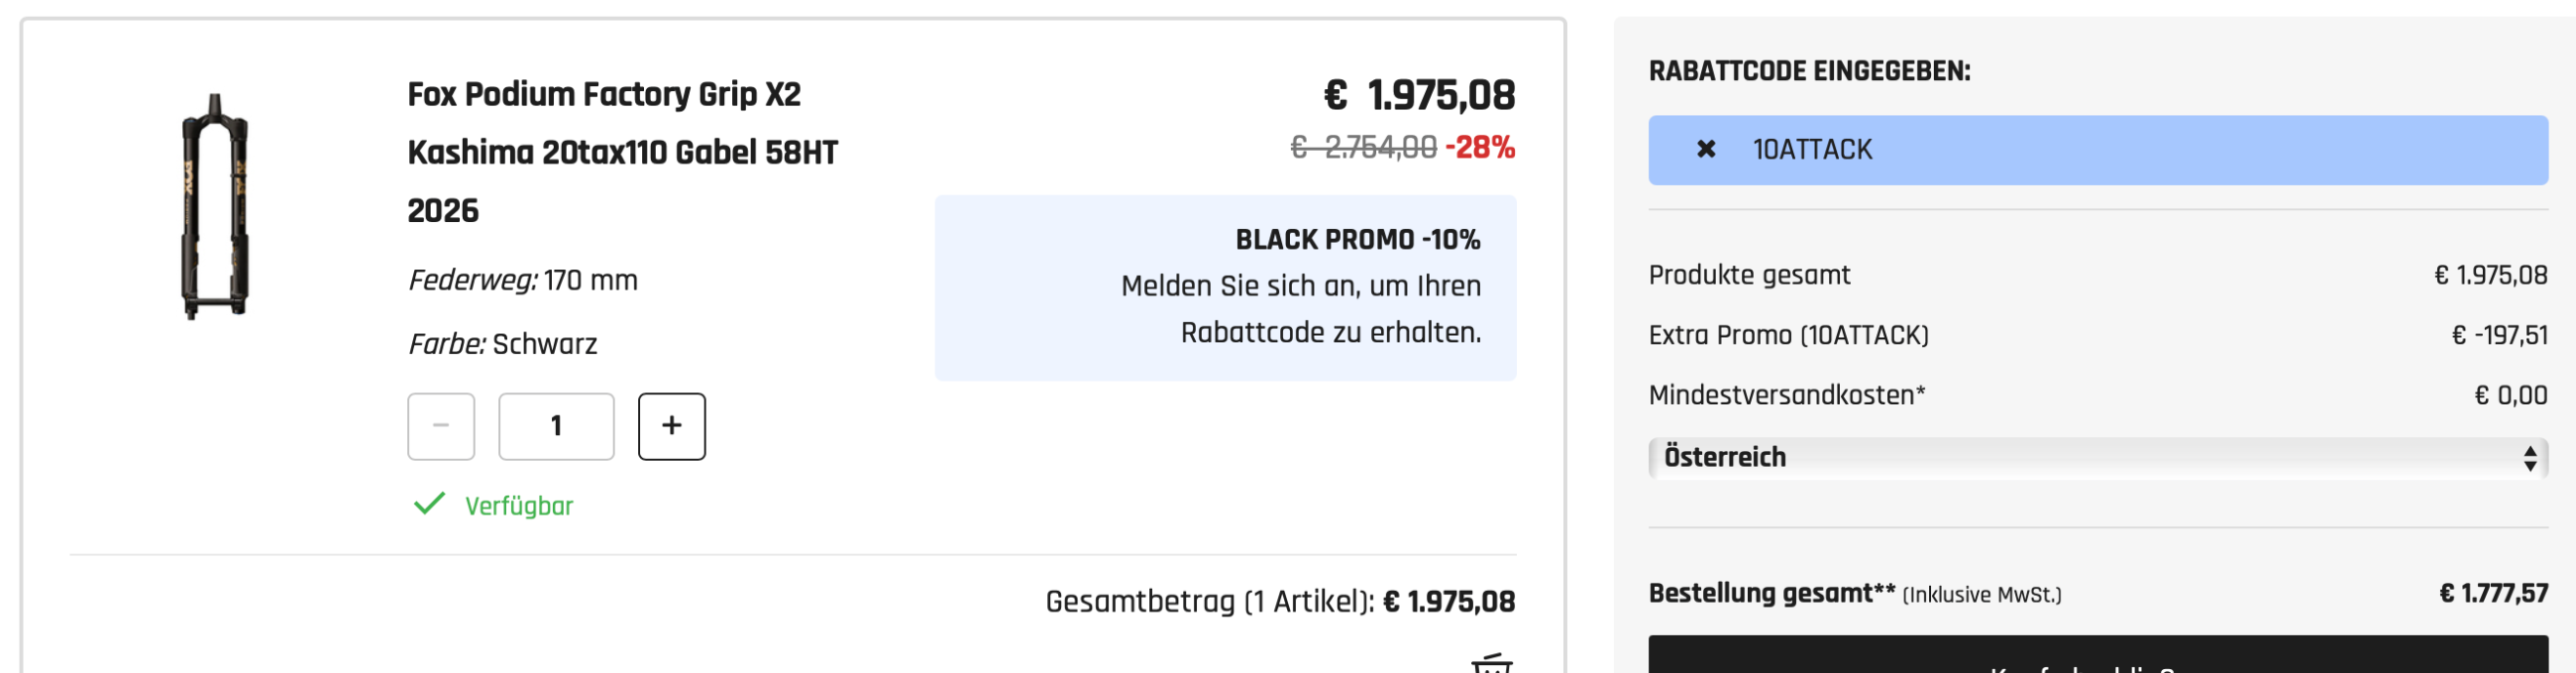The width and height of the screenshot is (2576, 673).
Task: Click the BLACK PROMO -10% heading
Action: (1357, 240)
